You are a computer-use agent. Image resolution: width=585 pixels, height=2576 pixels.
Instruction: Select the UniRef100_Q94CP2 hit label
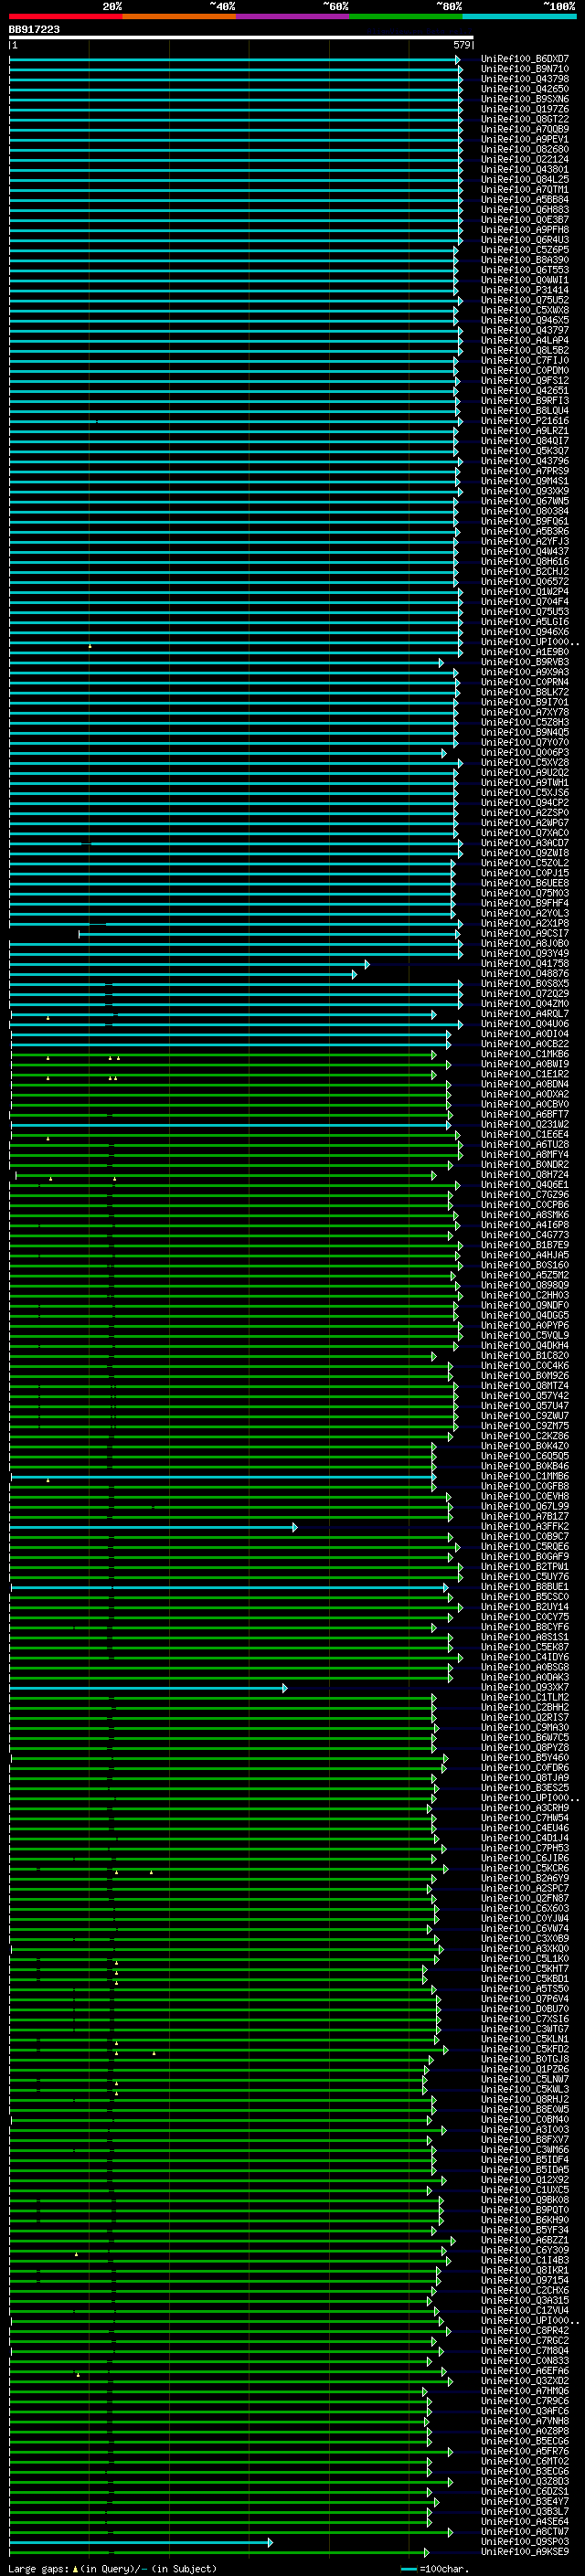(525, 803)
